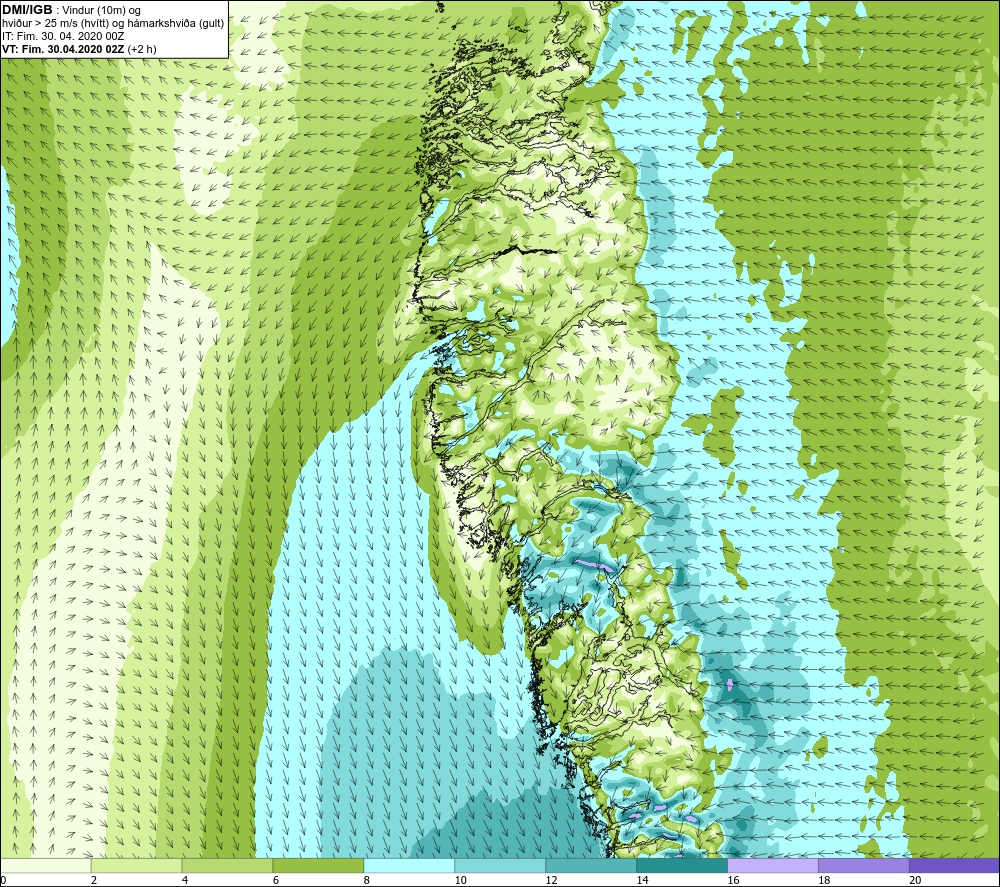The width and height of the screenshot is (1000, 887).
Task: Click the 2-4 m/s light green swatch
Action: point(136,865)
